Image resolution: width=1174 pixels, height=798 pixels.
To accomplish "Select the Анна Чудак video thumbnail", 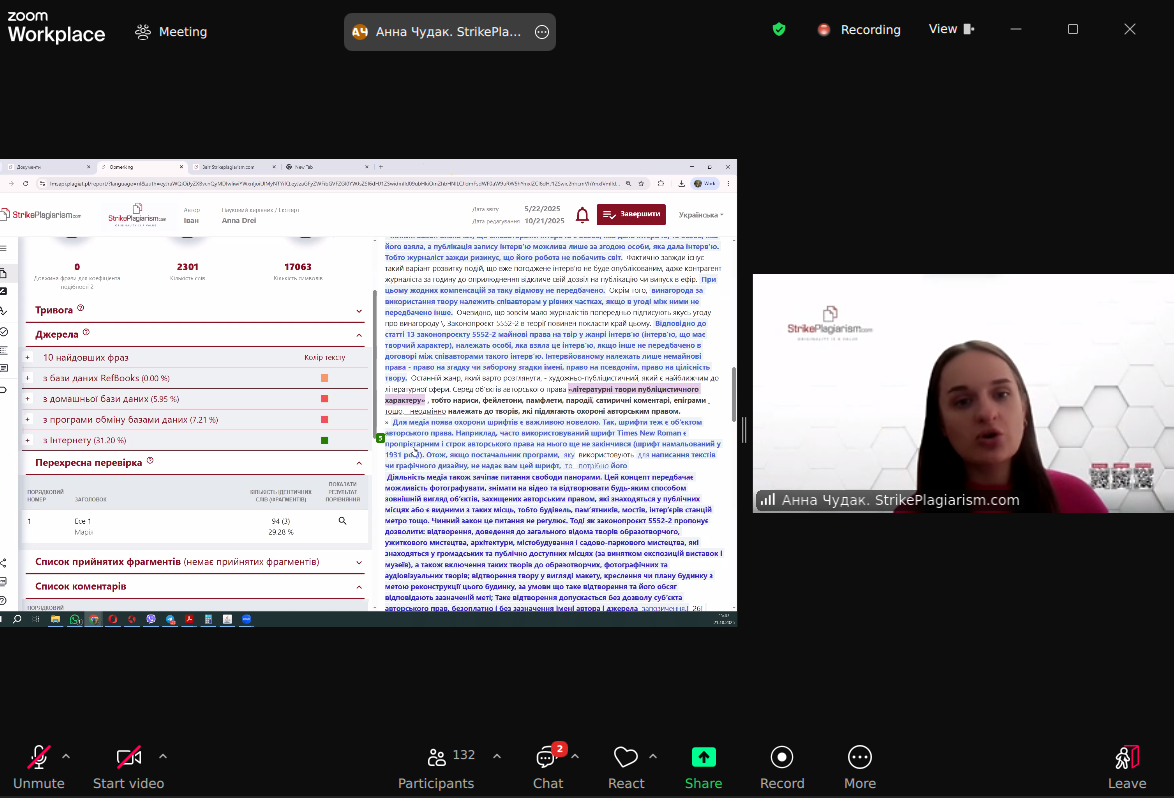I will (963, 393).
